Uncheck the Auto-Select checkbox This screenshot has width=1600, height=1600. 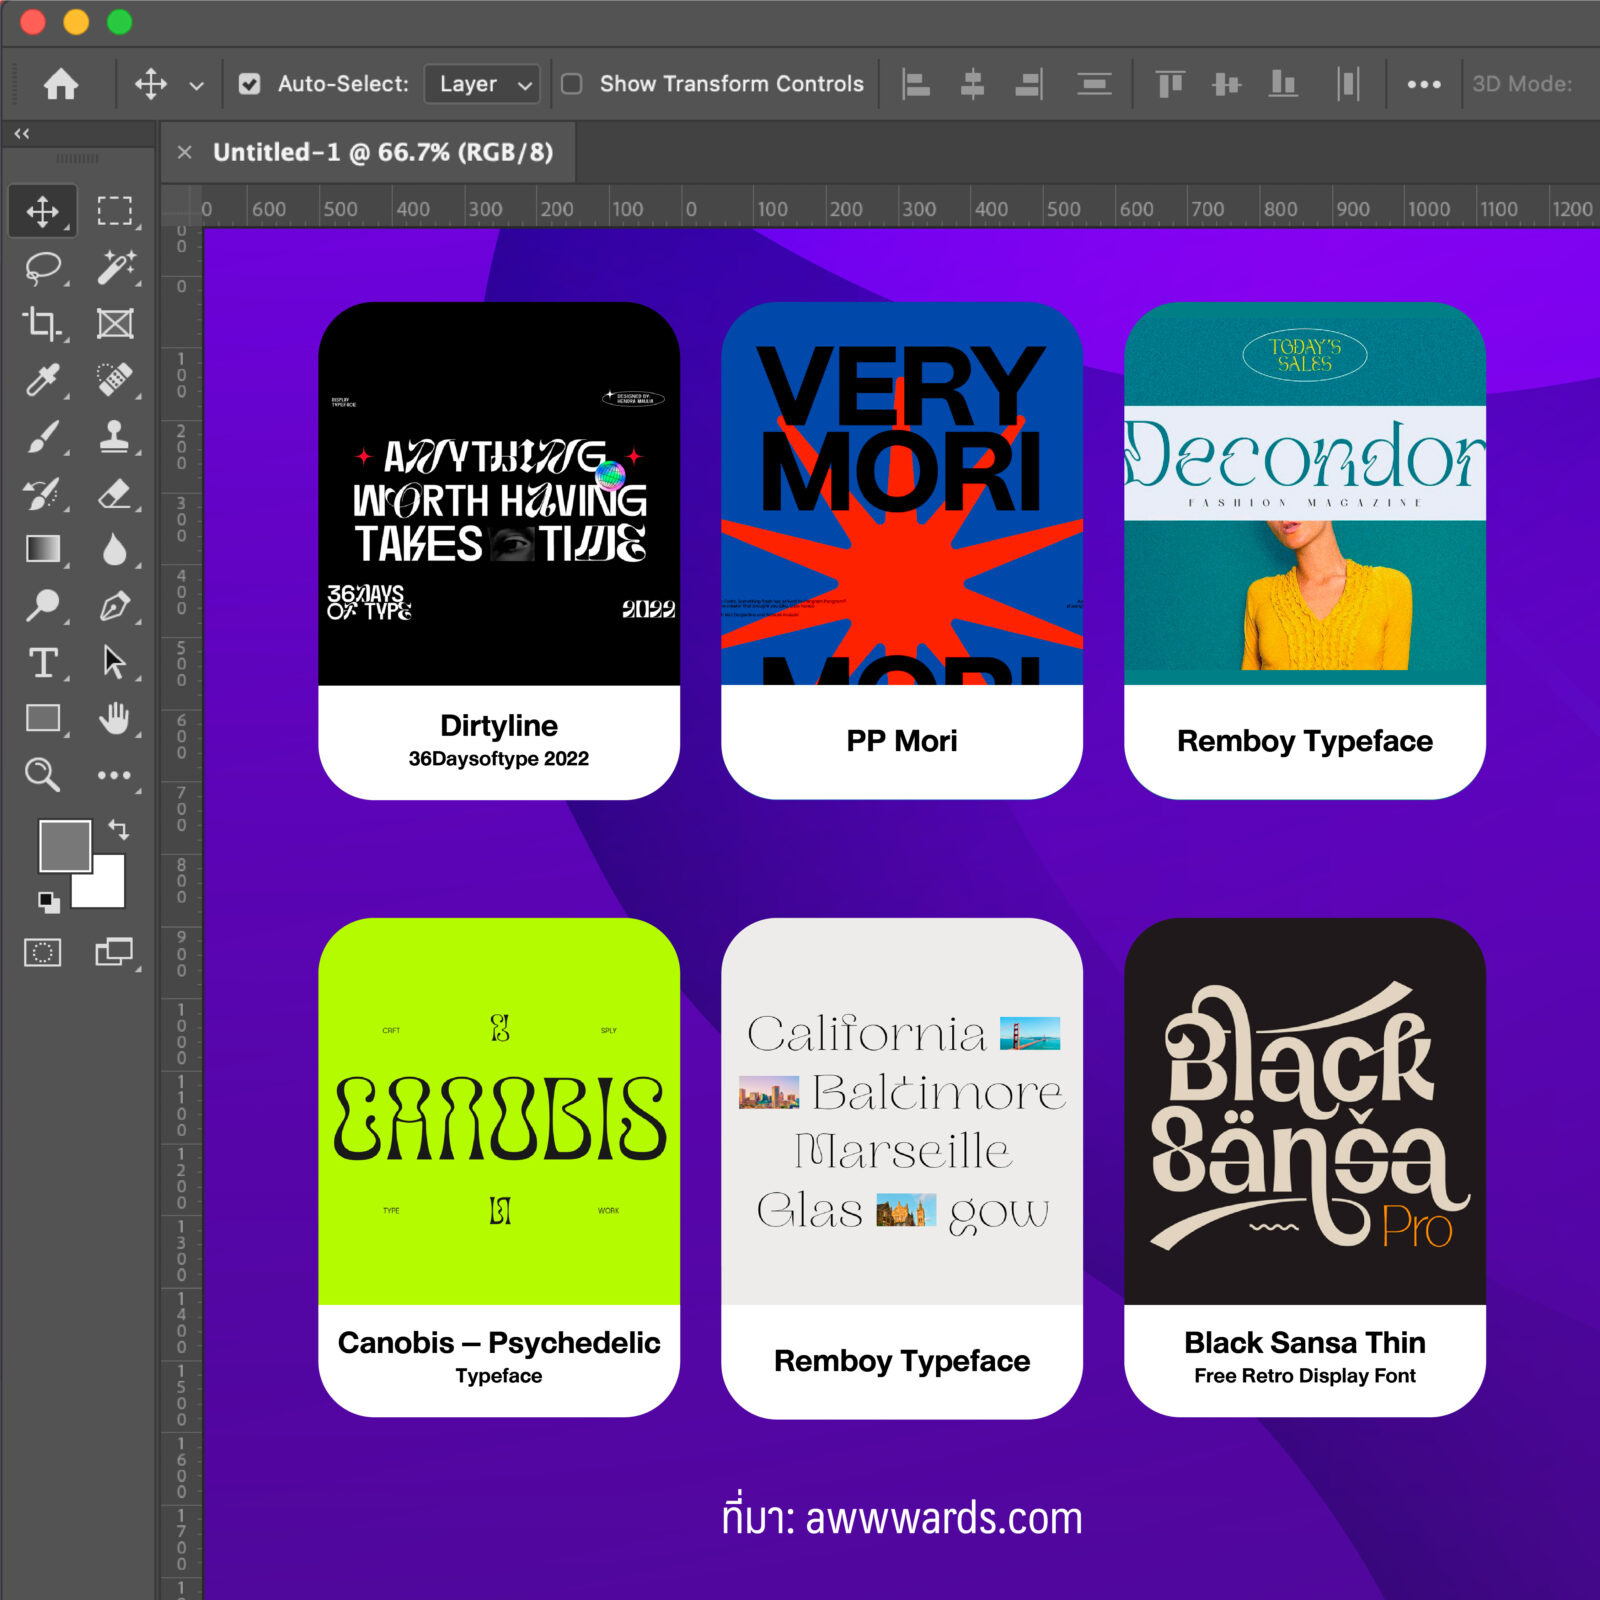(250, 84)
